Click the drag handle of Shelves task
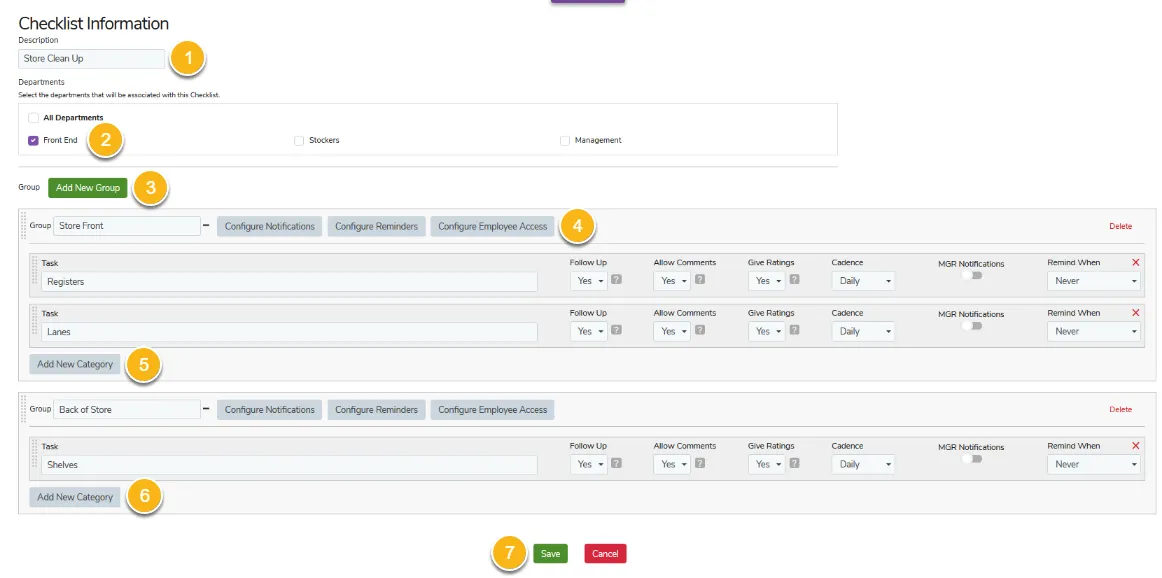This screenshot has width=1162, height=578. (35, 454)
